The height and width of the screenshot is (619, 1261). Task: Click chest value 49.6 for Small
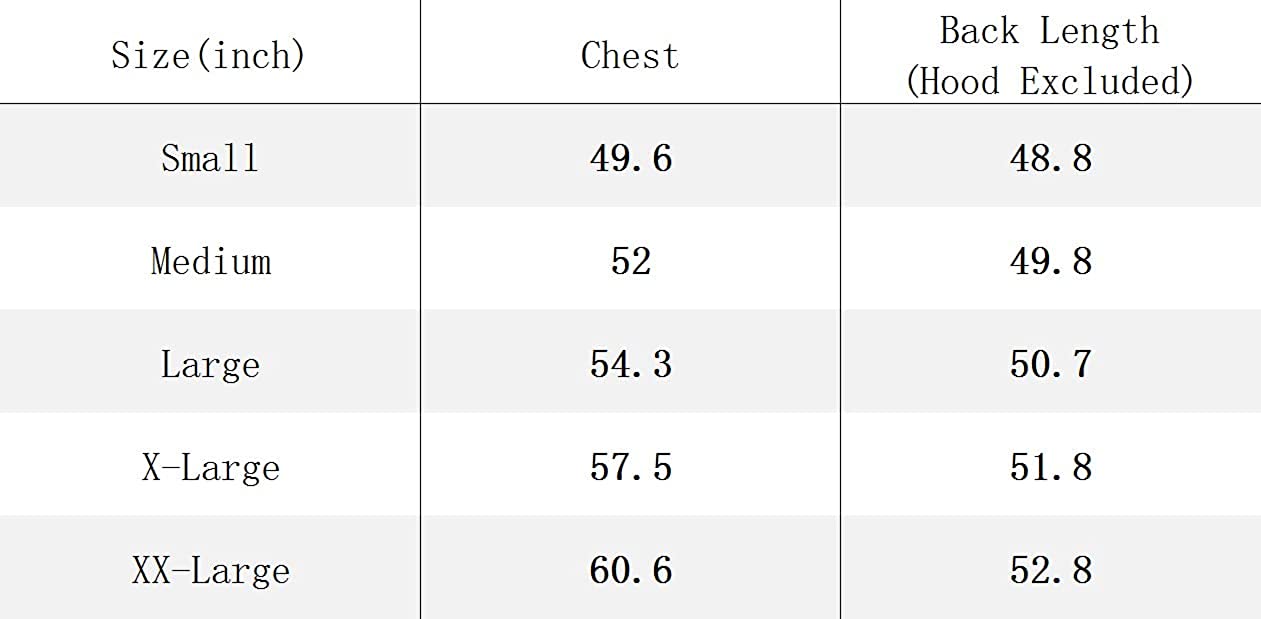631,158
